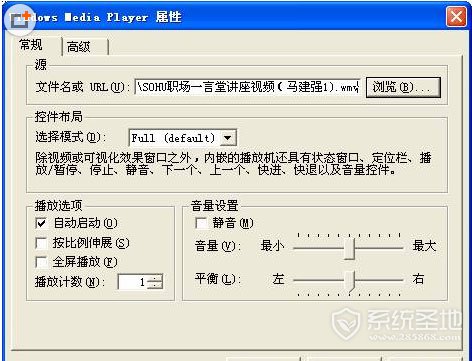The width and height of the screenshot is (472, 361).
Task: Click the 播放计数 number field
Action: pyautogui.click(x=133, y=282)
